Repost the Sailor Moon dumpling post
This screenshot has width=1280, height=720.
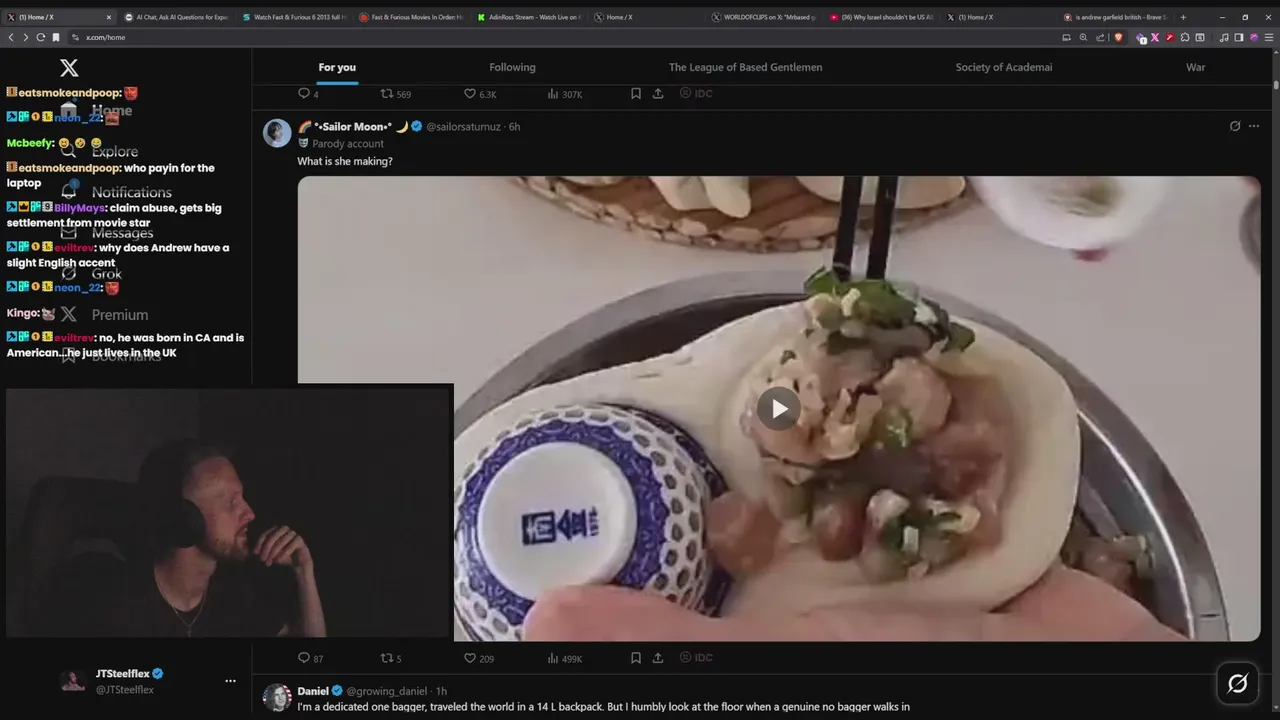(x=391, y=658)
